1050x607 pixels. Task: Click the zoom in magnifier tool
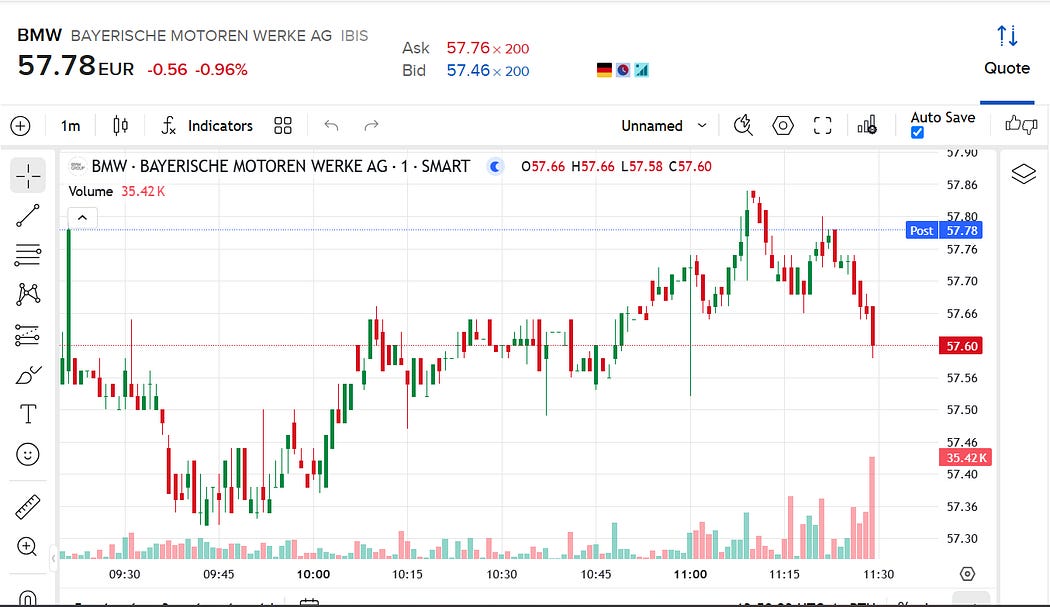pos(27,547)
